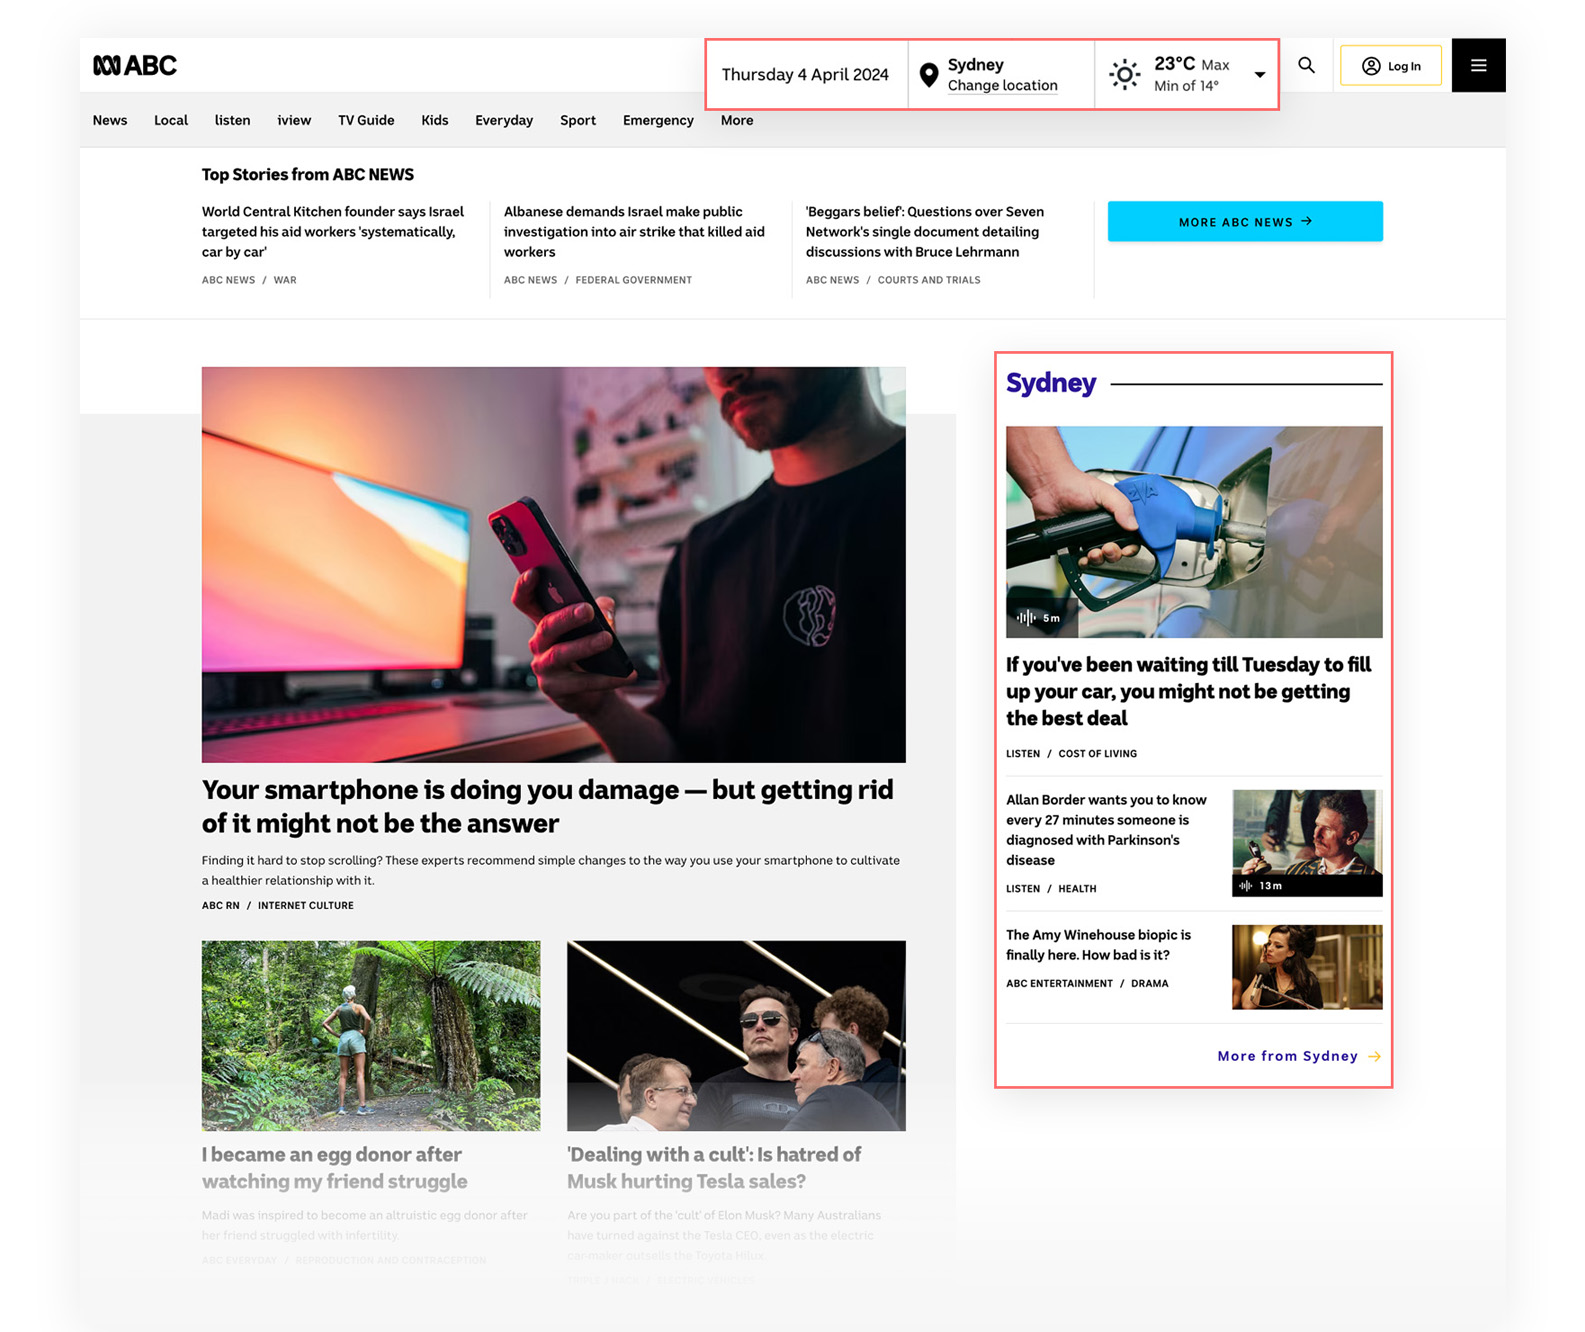Click the INTERNET CULTURE tag
The image size is (1585, 1332).
(x=306, y=905)
